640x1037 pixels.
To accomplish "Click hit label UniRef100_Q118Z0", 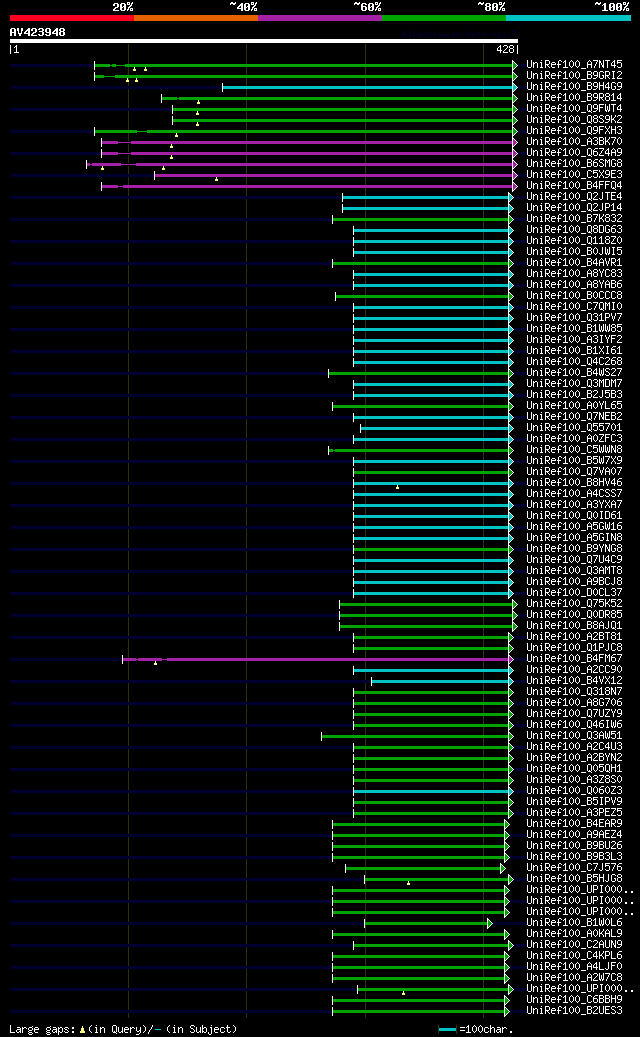I will pyautogui.click(x=574, y=241).
